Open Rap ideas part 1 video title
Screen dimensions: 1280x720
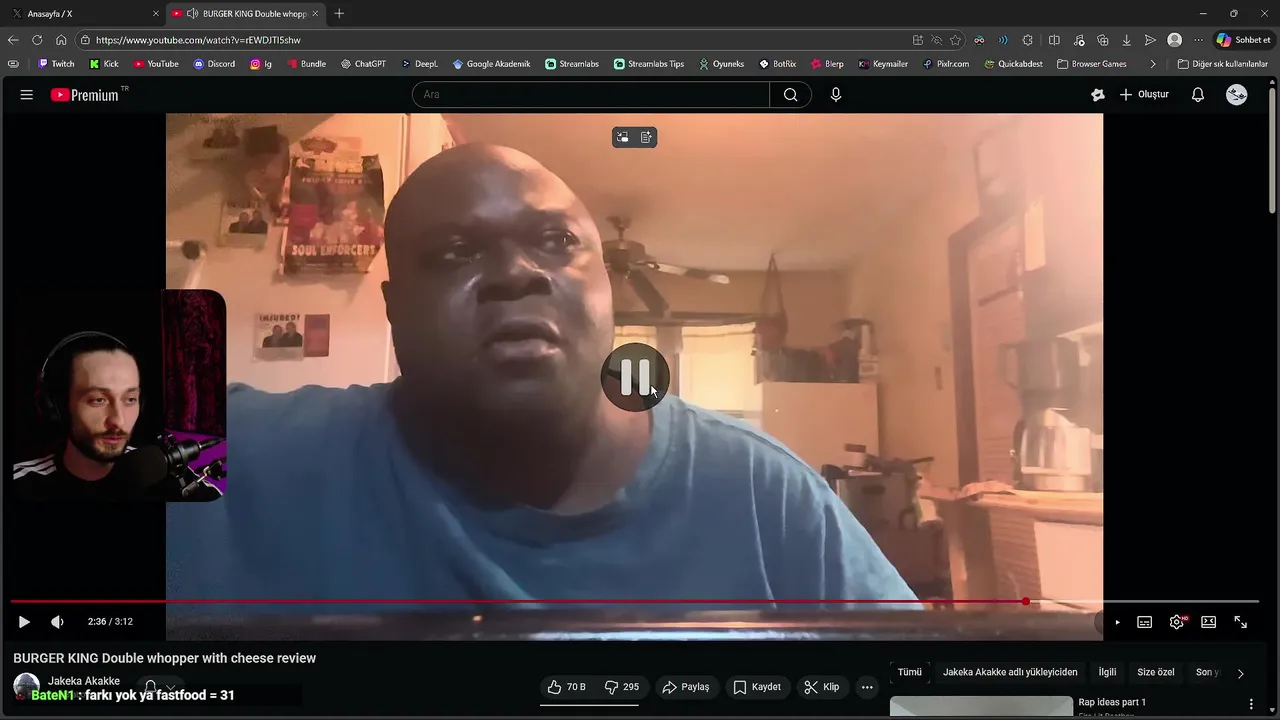[x=1112, y=702]
